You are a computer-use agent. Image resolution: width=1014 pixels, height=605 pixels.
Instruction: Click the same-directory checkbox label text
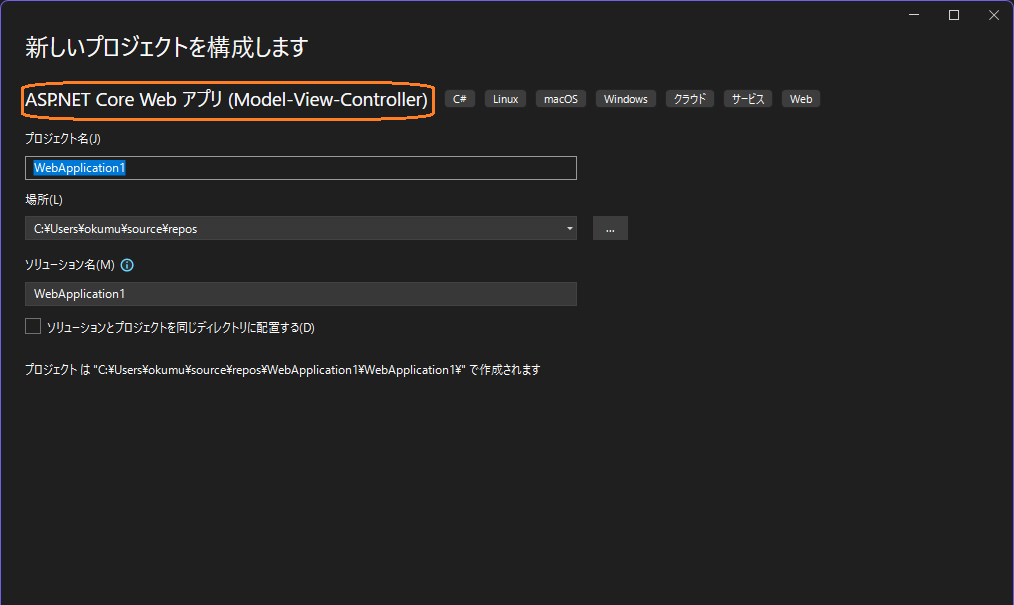180,328
